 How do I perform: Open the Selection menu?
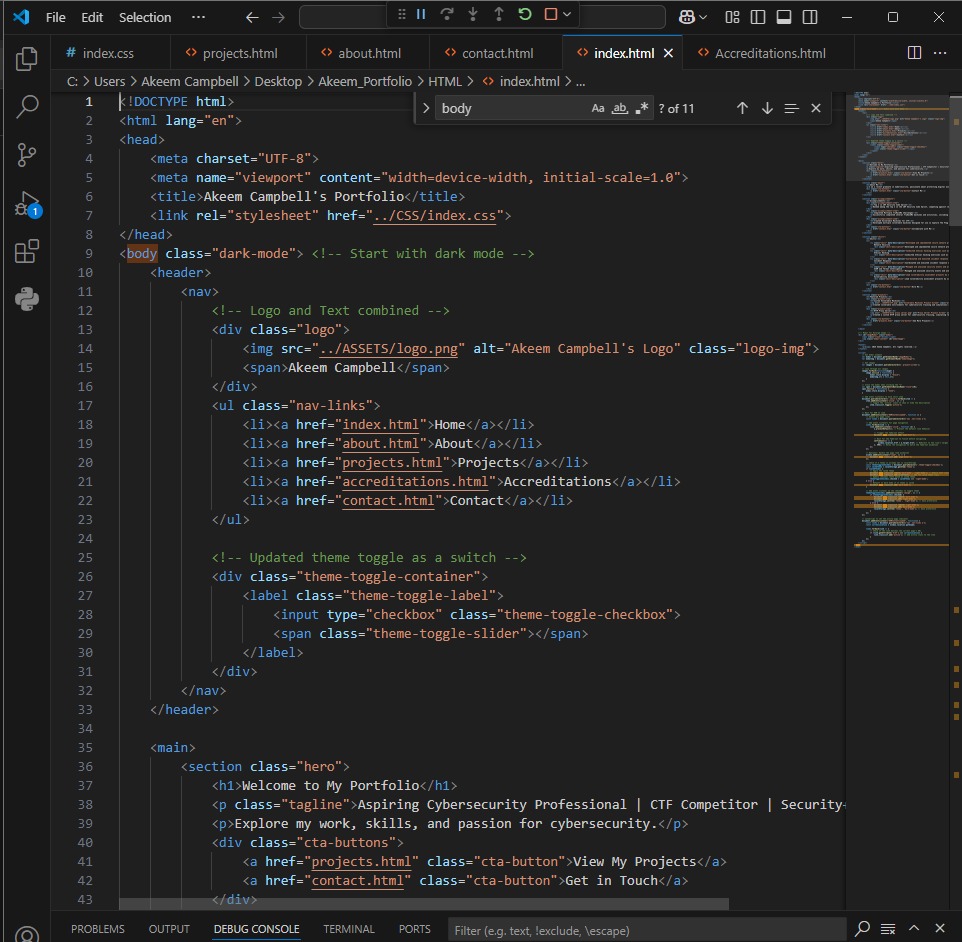[x=145, y=17]
